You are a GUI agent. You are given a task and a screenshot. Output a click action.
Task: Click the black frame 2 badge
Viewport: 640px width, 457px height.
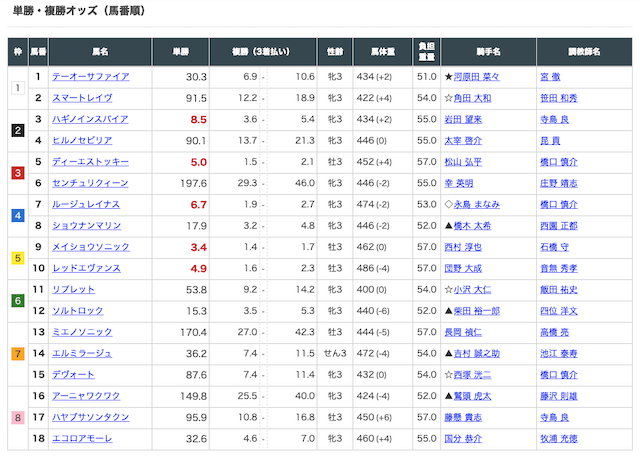coord(16,130)
